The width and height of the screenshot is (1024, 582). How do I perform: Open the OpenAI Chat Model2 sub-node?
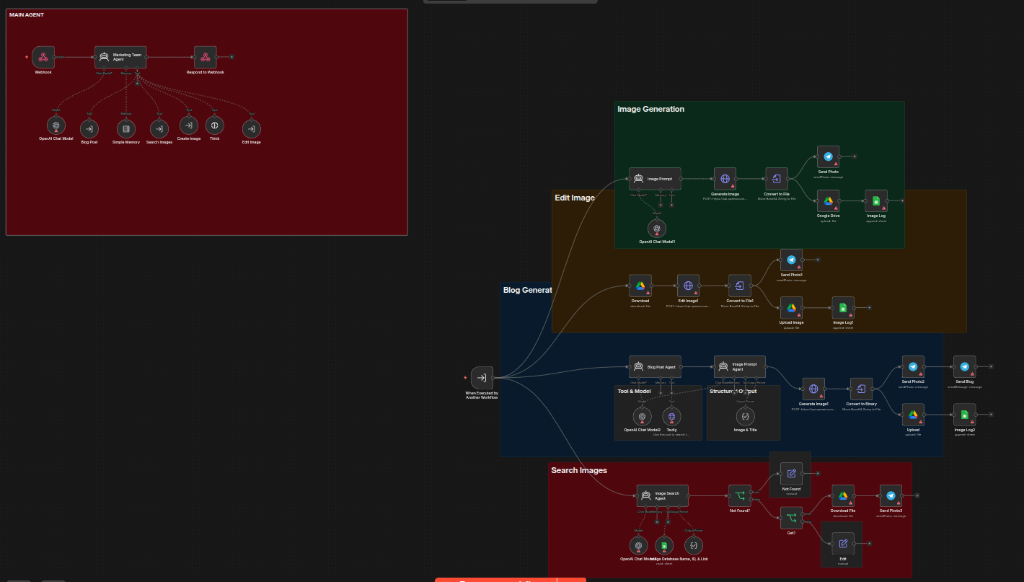click(642, 416)
